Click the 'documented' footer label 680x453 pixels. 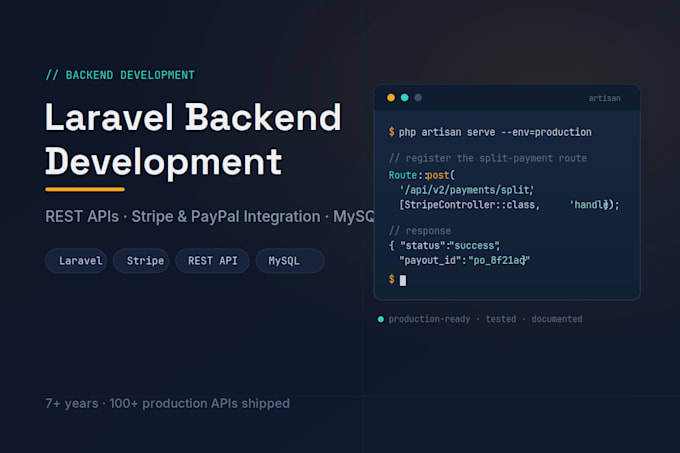[x=557, y=319]
